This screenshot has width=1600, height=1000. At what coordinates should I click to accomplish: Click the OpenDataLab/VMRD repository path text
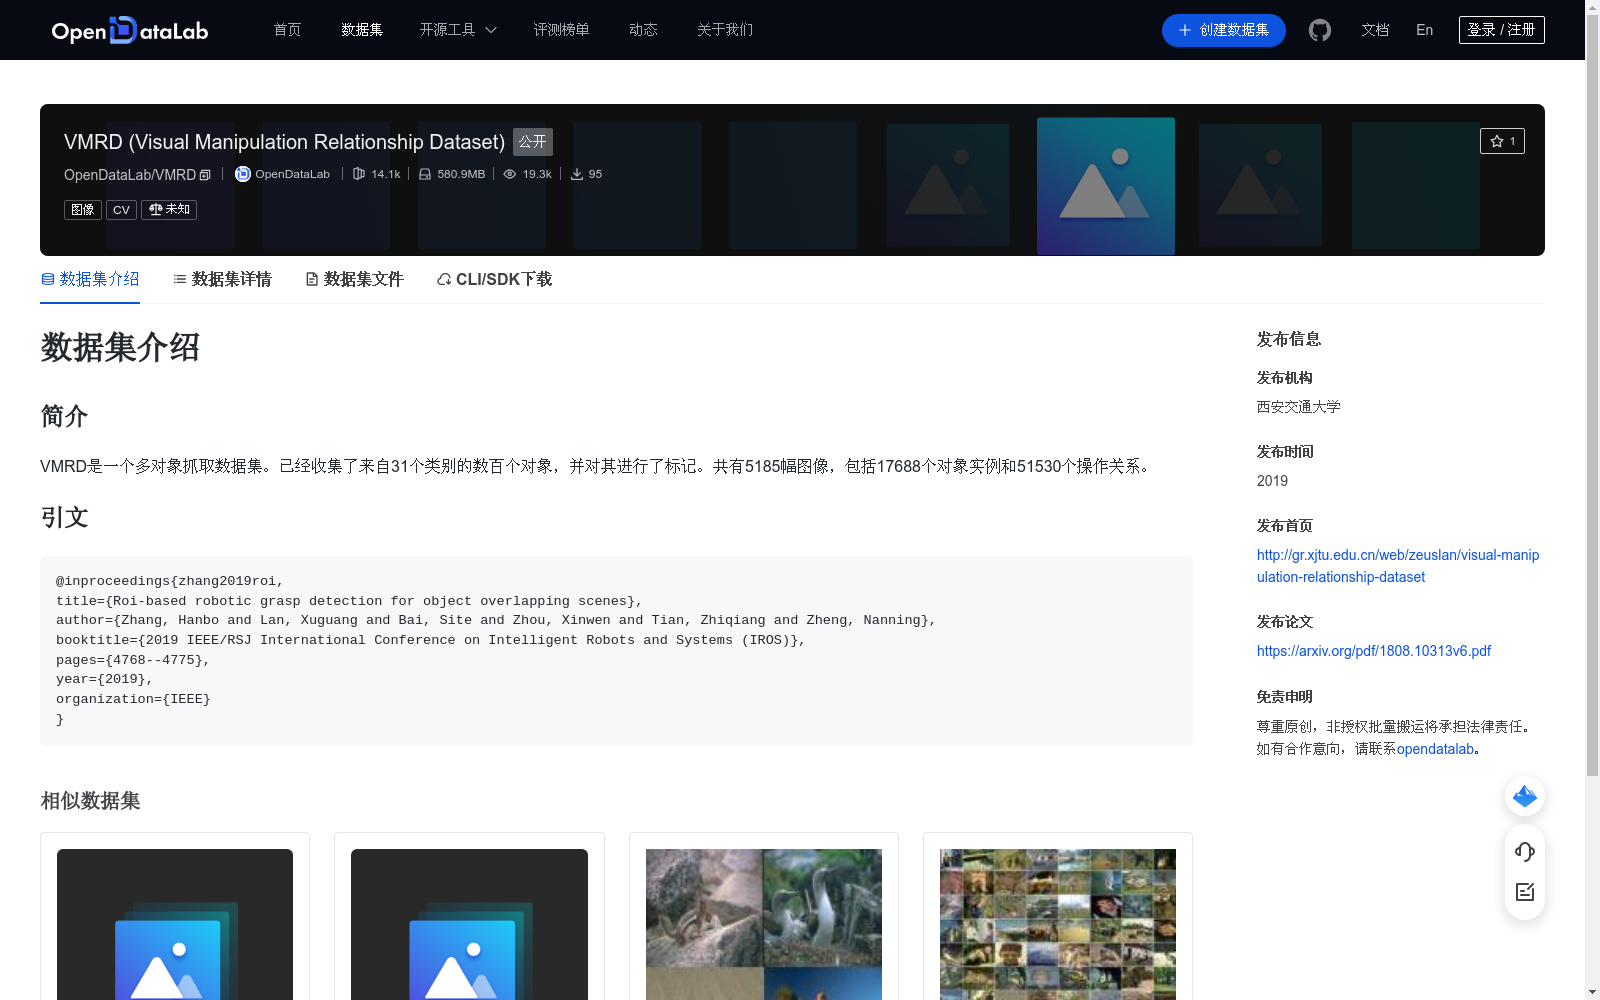[x=130, y=175]
